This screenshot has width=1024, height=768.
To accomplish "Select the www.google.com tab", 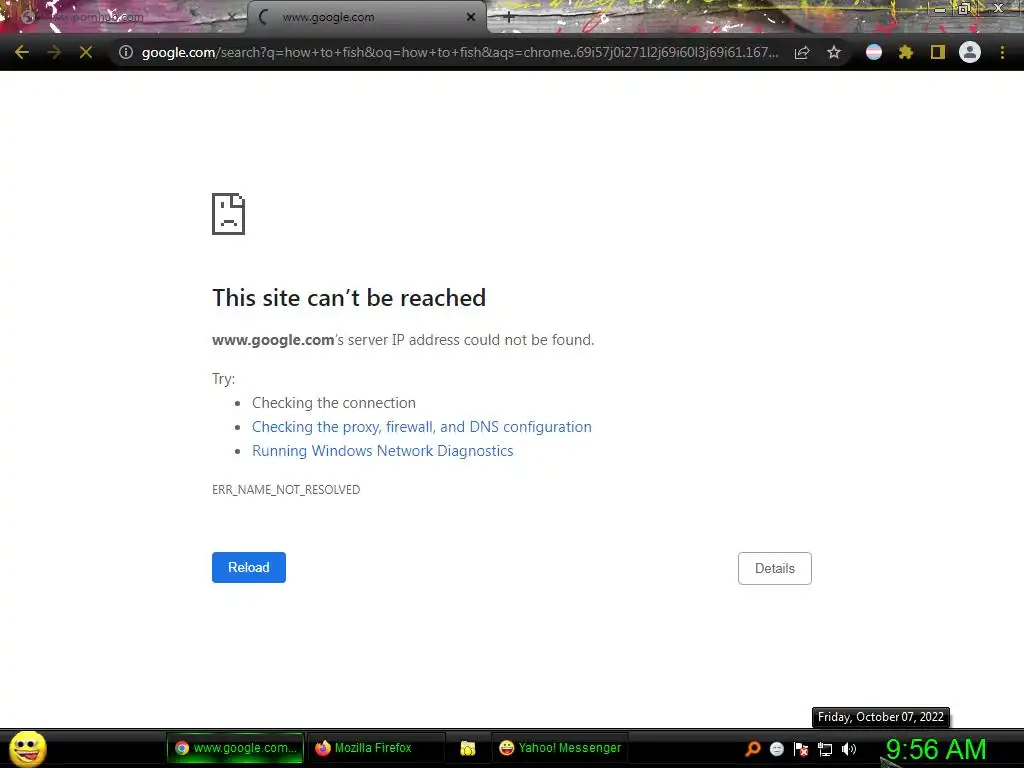I will pos(366,17).
